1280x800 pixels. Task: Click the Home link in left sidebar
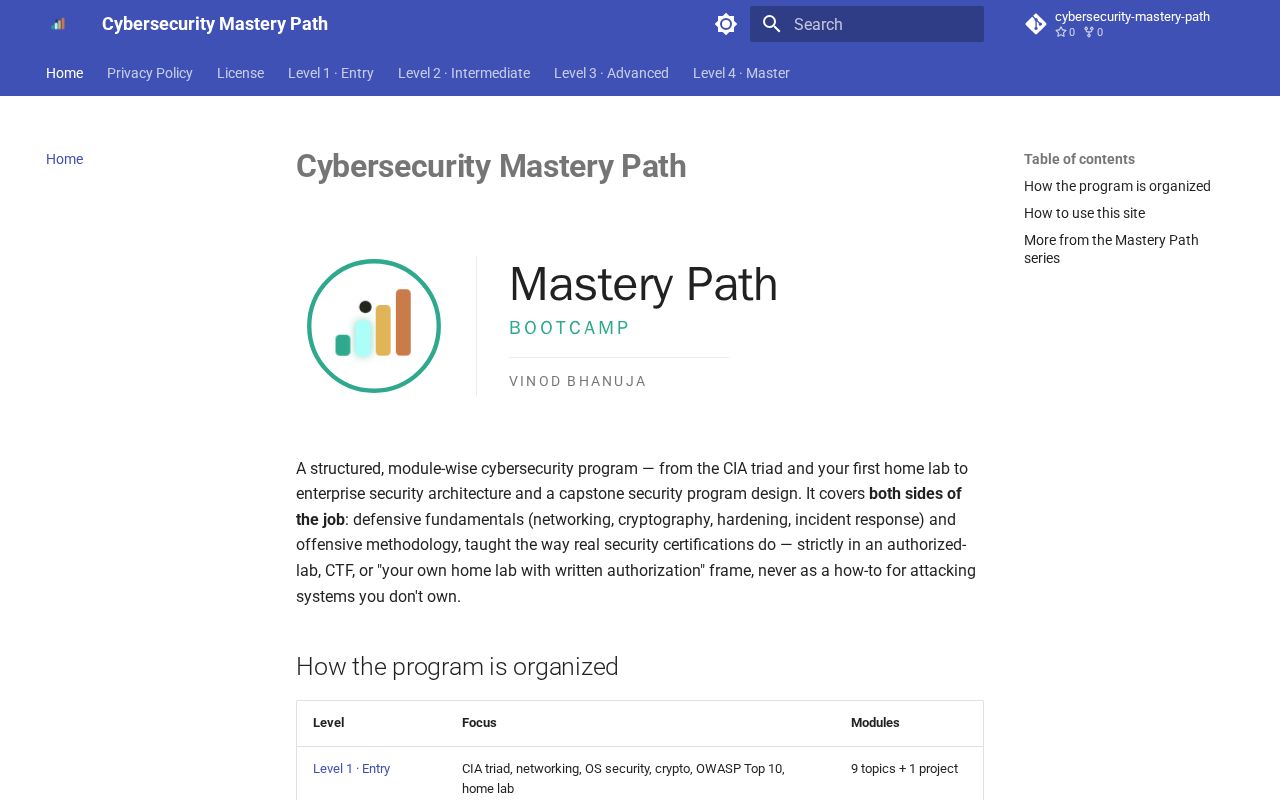pyautogui.click(x=65, y=159)
